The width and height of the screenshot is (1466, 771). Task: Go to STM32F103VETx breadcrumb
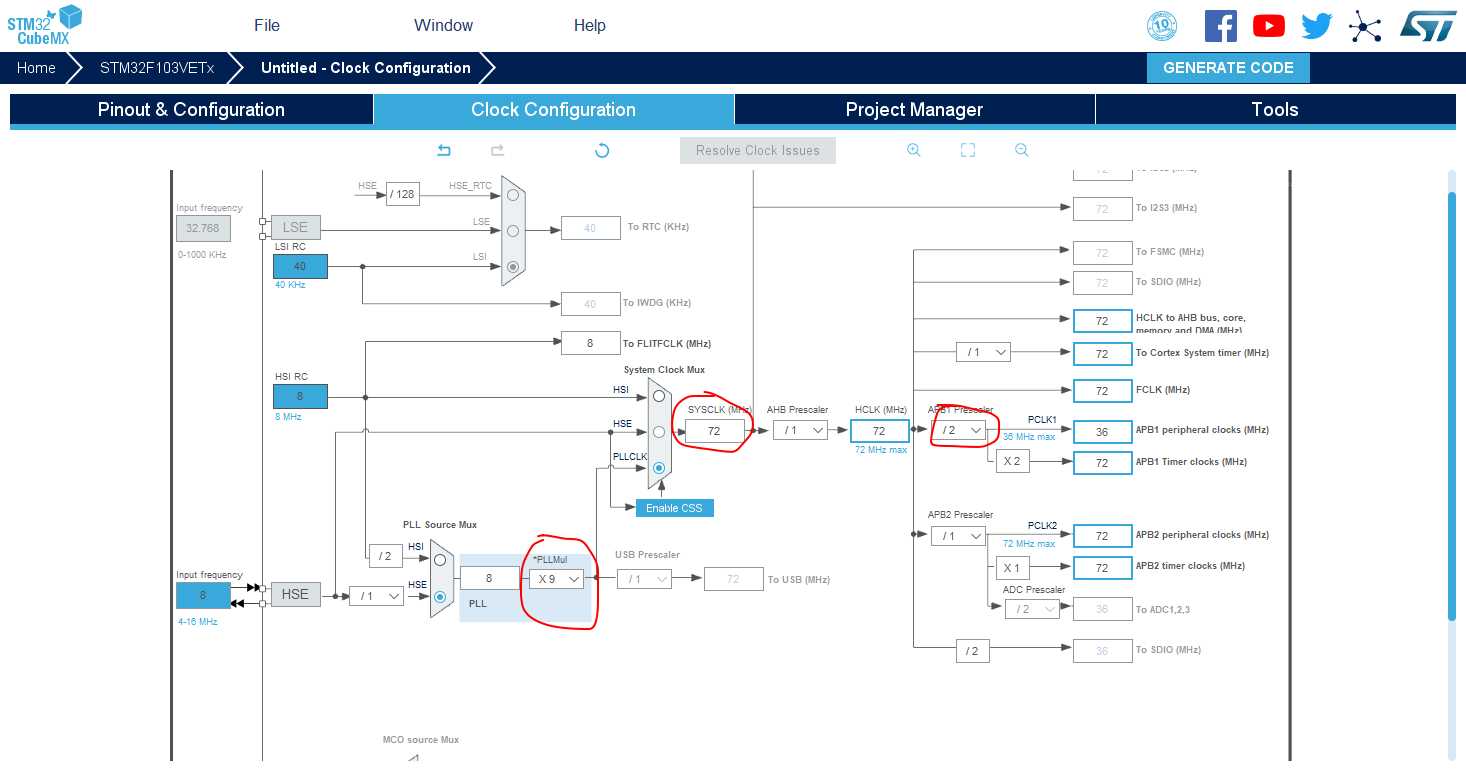point(157,68)
